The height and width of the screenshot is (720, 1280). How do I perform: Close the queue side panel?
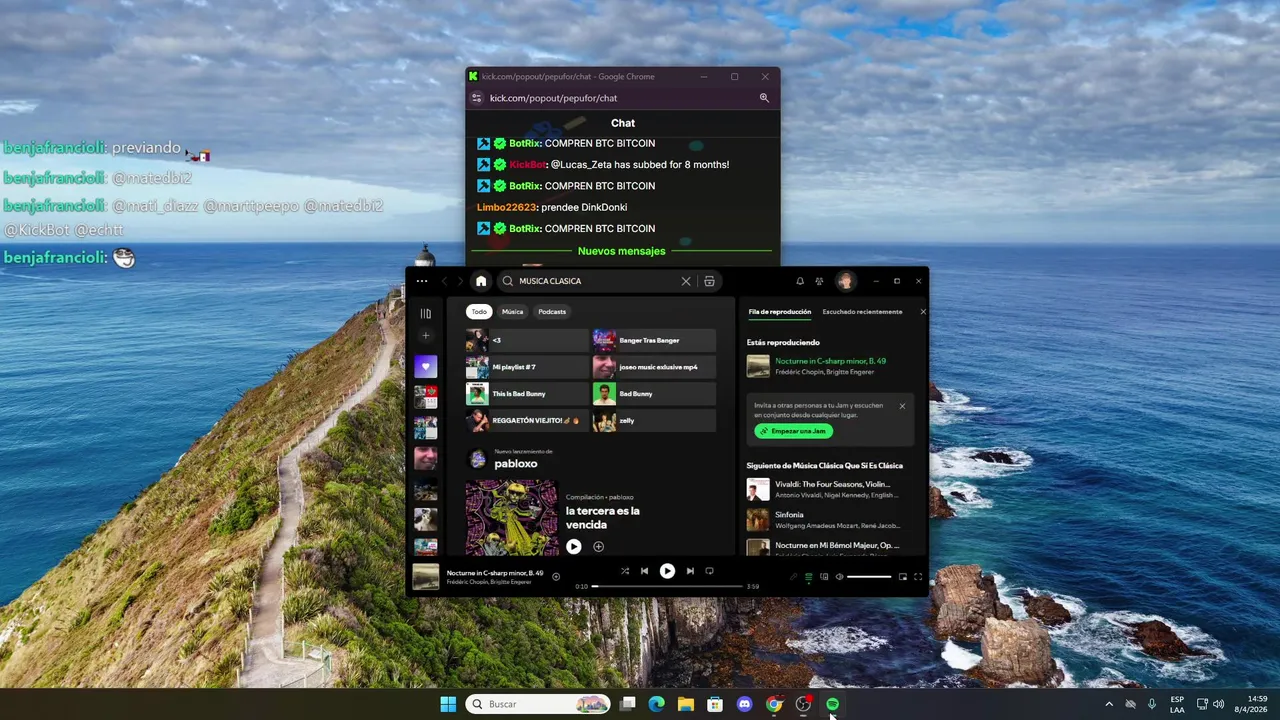click(923, 312)
